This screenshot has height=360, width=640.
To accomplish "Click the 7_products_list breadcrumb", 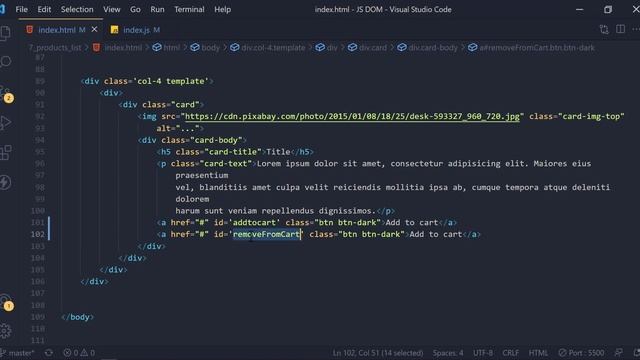I will (55, 48).
